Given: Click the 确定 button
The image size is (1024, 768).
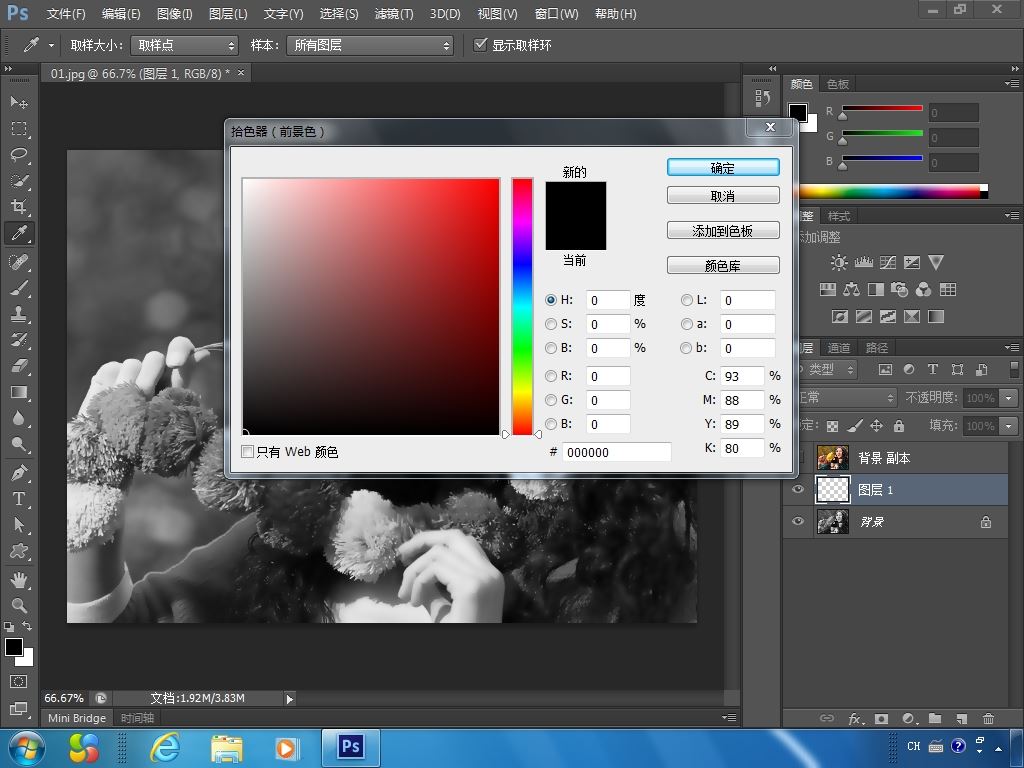Looking at the screenshot, I should click(723, 168).
